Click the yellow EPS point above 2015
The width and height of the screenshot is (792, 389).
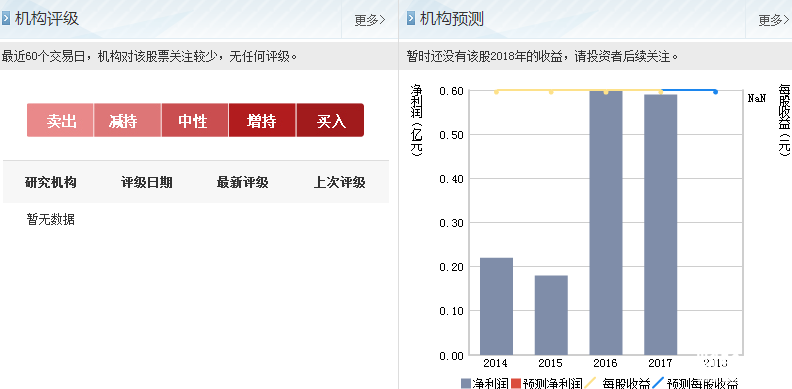(551, 92)
